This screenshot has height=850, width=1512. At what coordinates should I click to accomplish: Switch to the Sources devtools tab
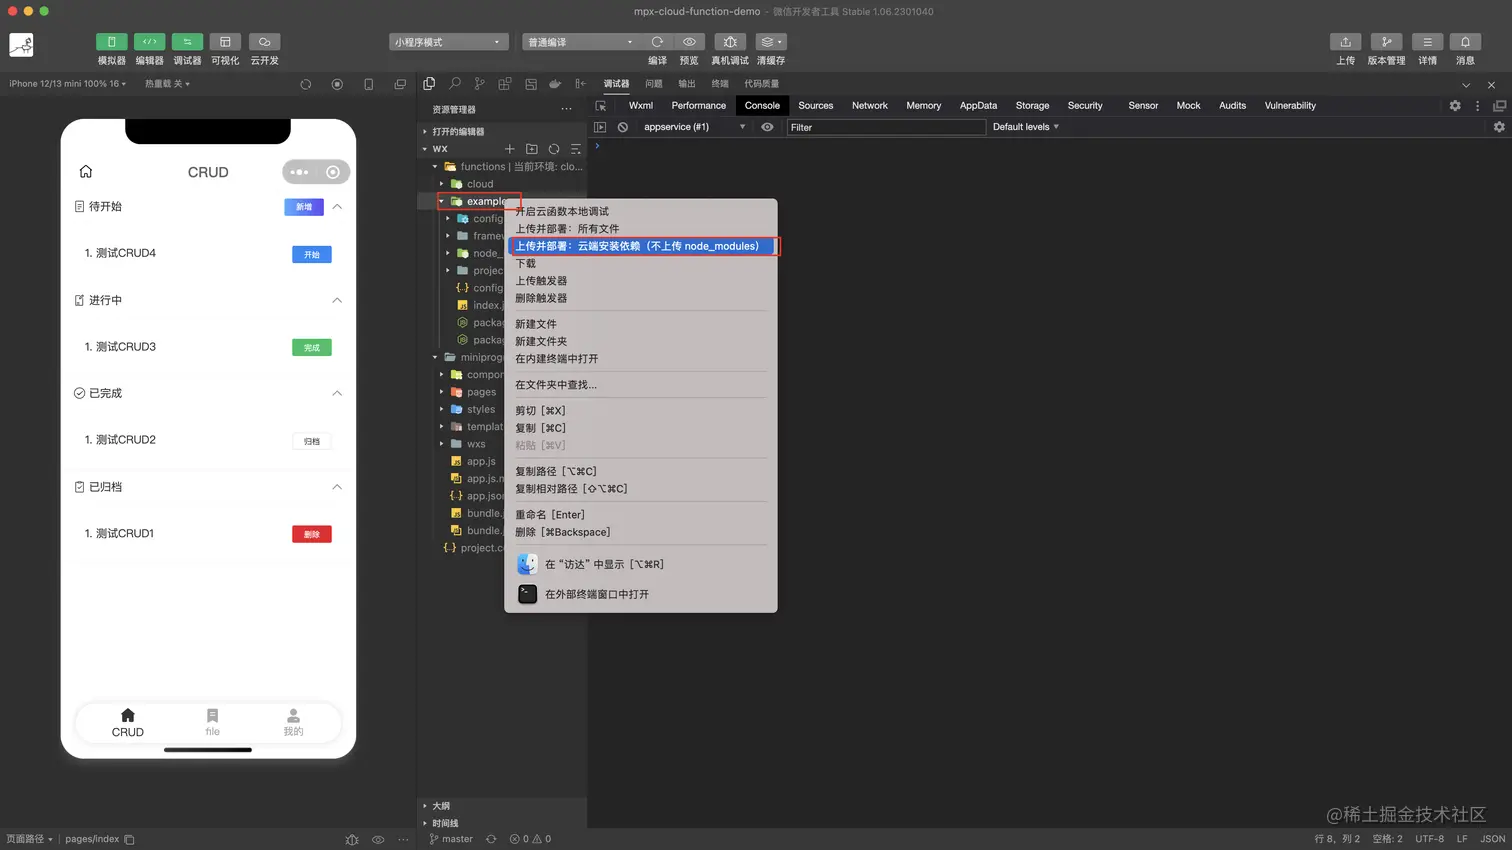coord(815,105)
